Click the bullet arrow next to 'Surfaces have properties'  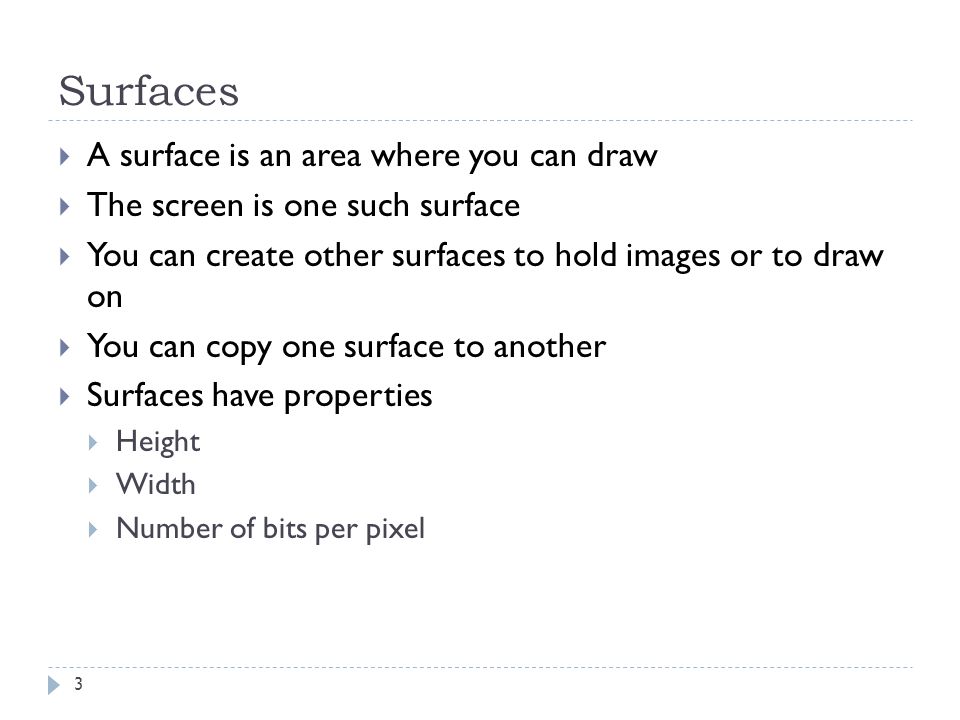point(64,397)
